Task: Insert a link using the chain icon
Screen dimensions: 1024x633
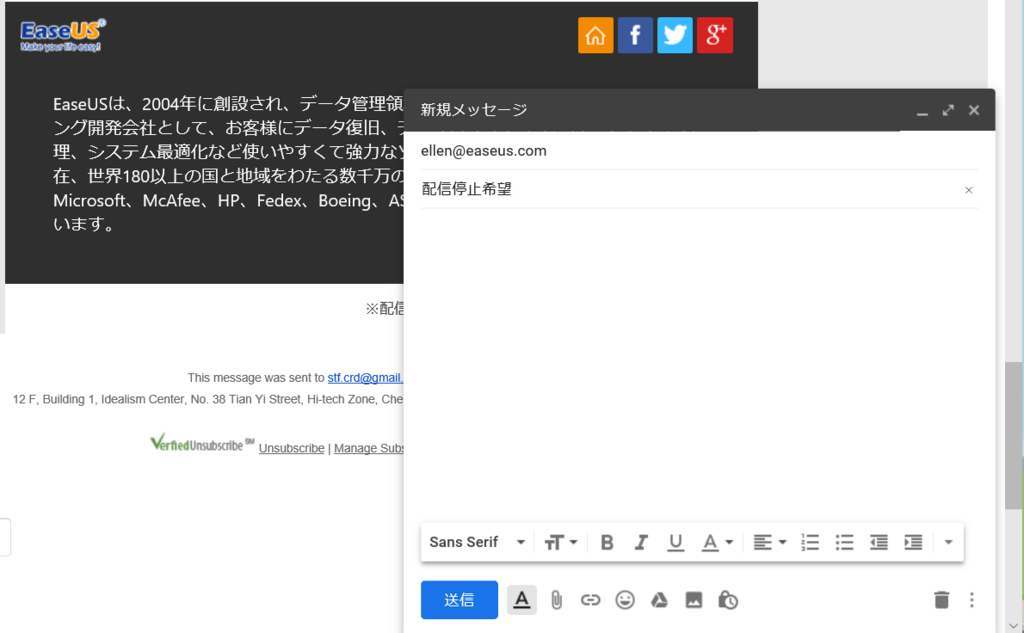Action: 590,600
